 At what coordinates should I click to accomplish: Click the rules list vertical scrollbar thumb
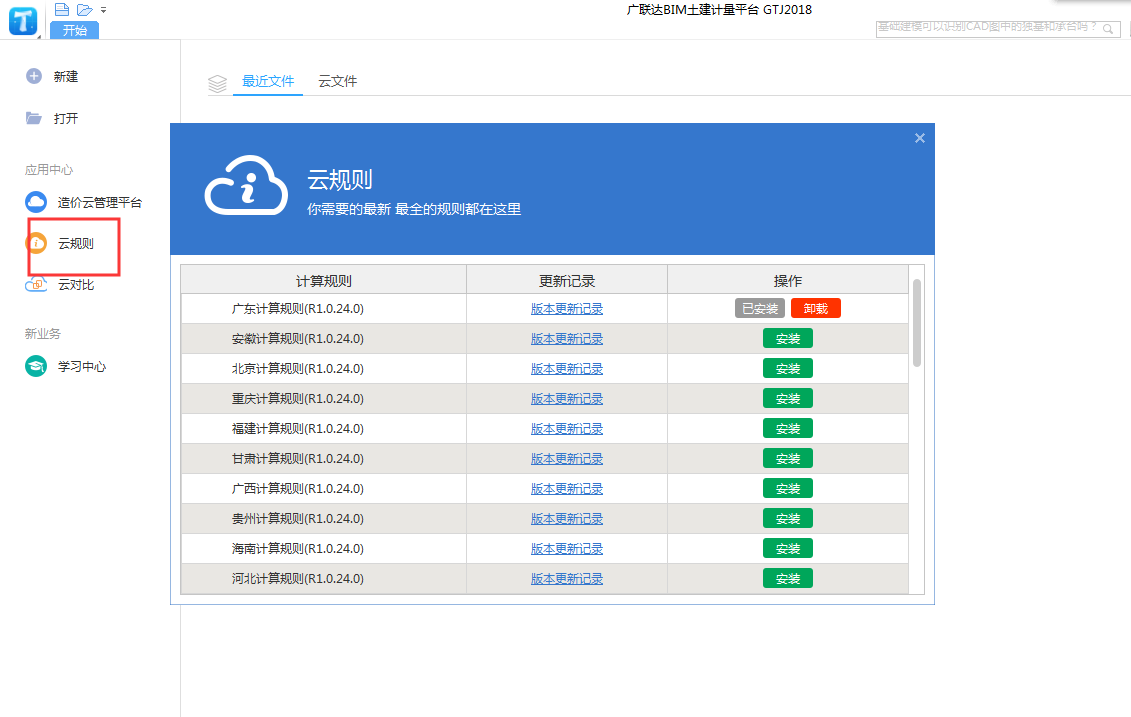point(917,322)
